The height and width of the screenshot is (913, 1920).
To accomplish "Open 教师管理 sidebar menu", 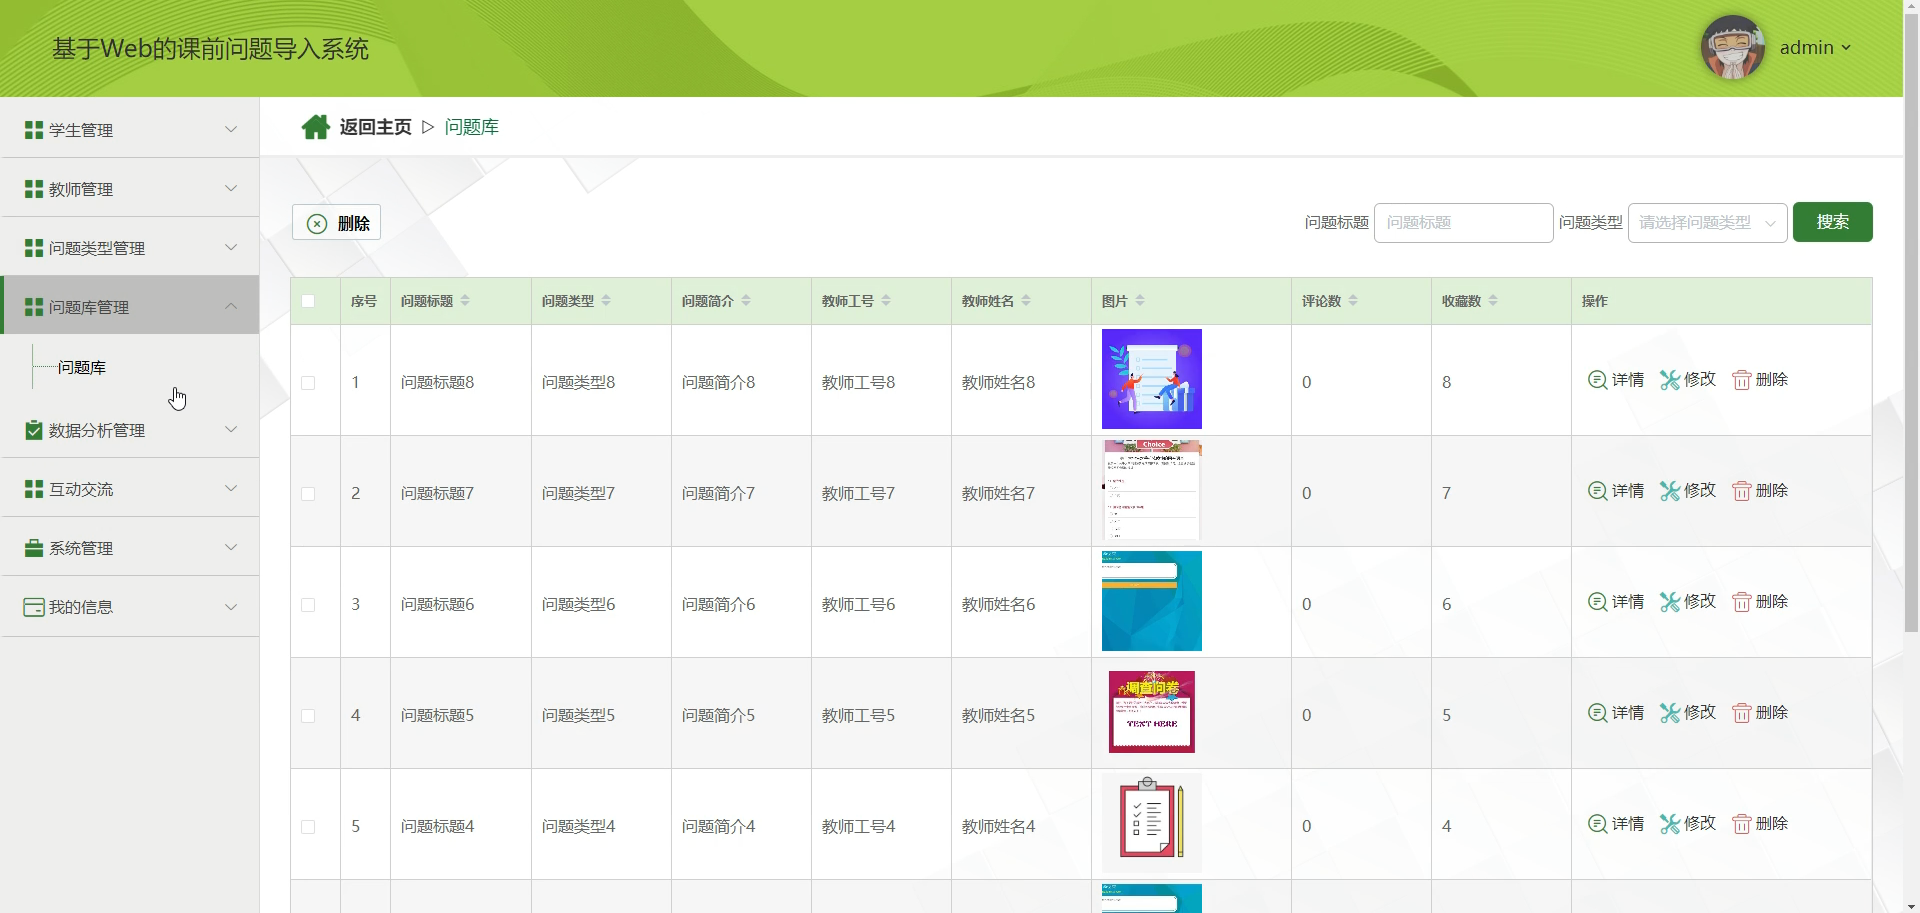I will click(130, 188).
